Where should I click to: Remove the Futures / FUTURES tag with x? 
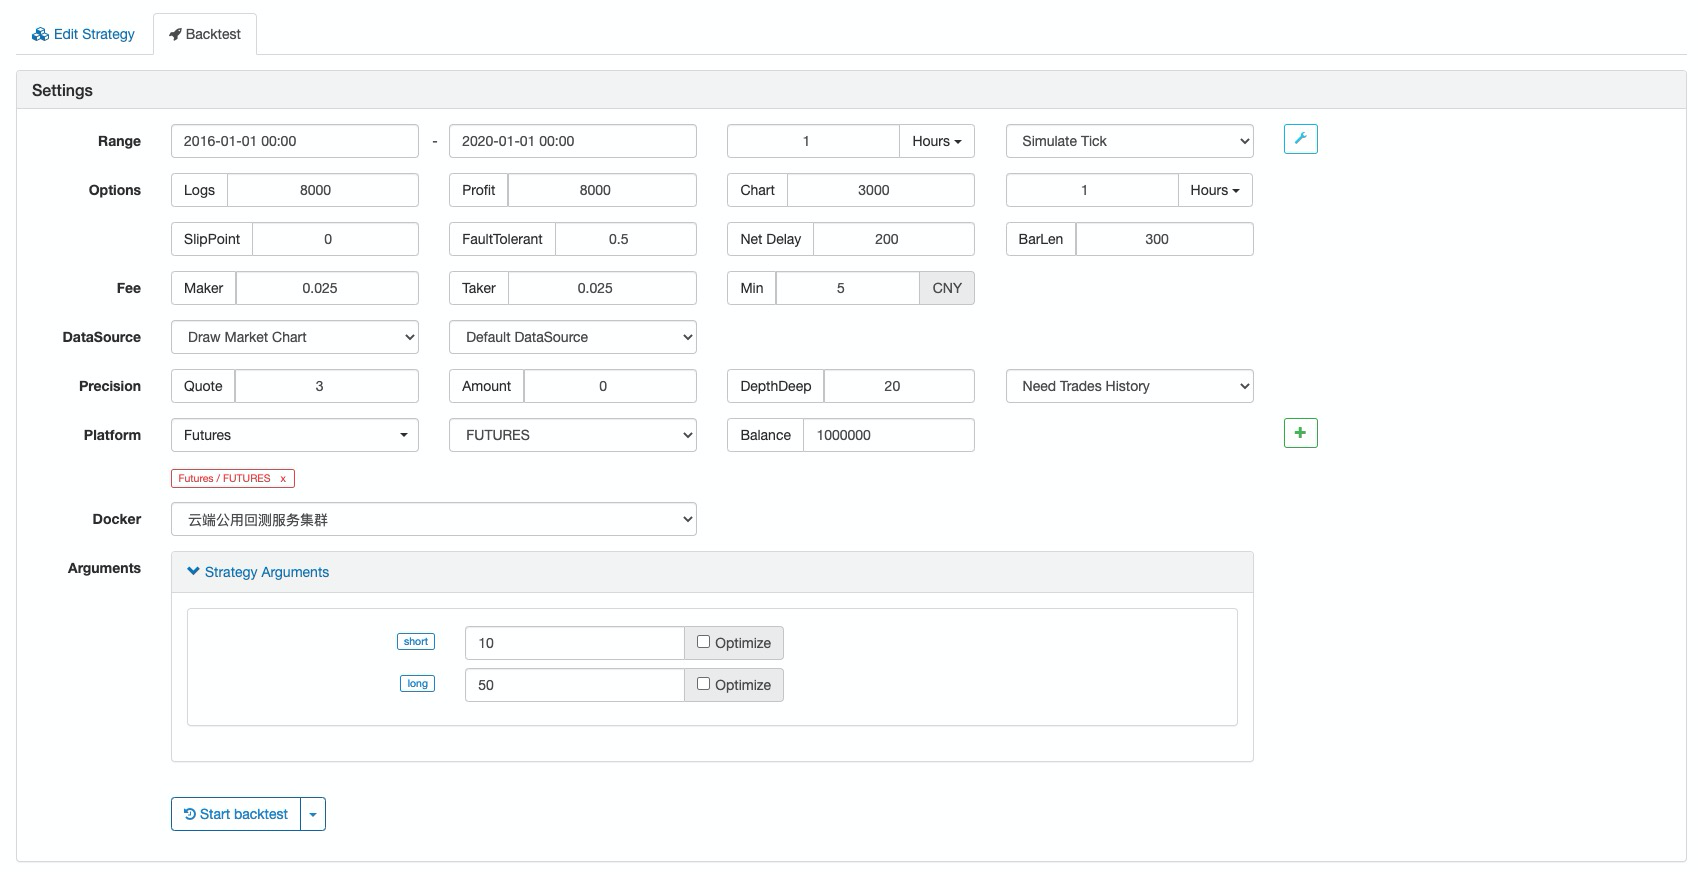(x=283, y=479)
